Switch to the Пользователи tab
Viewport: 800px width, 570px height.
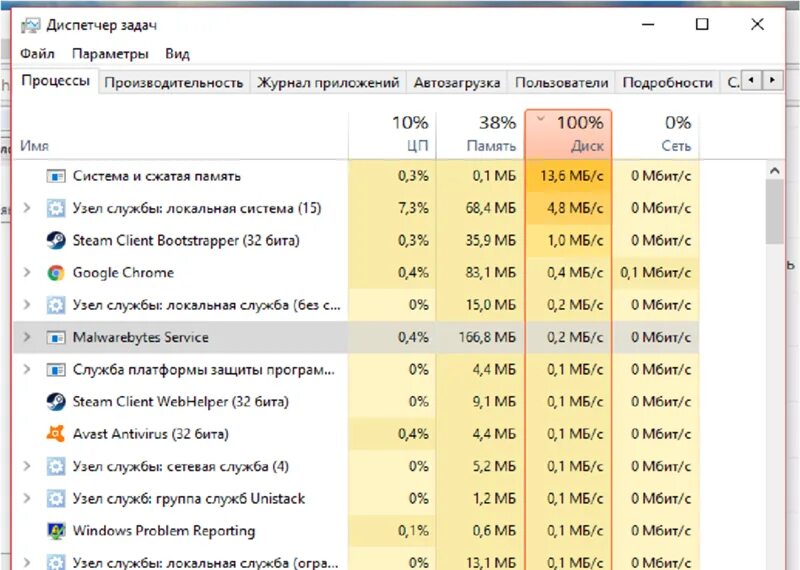[x=561, y=83]
